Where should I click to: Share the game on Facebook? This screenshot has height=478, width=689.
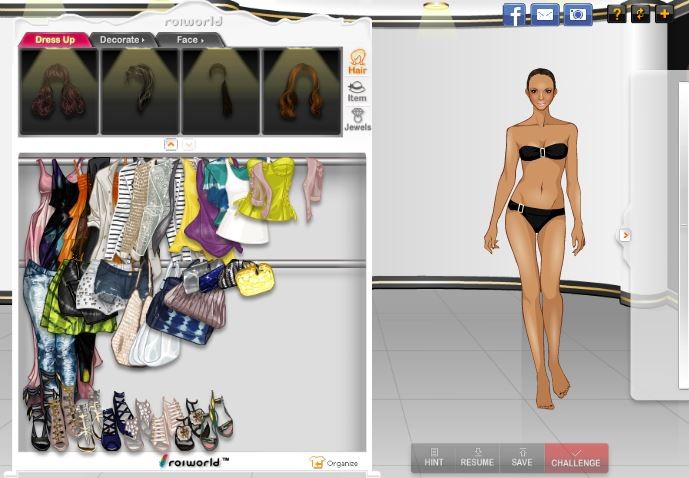[x=514, y=14]
